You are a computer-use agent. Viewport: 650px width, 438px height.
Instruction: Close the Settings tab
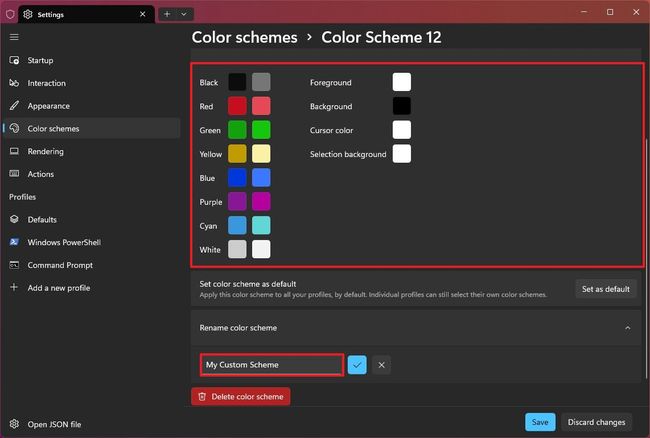[143, 14]
